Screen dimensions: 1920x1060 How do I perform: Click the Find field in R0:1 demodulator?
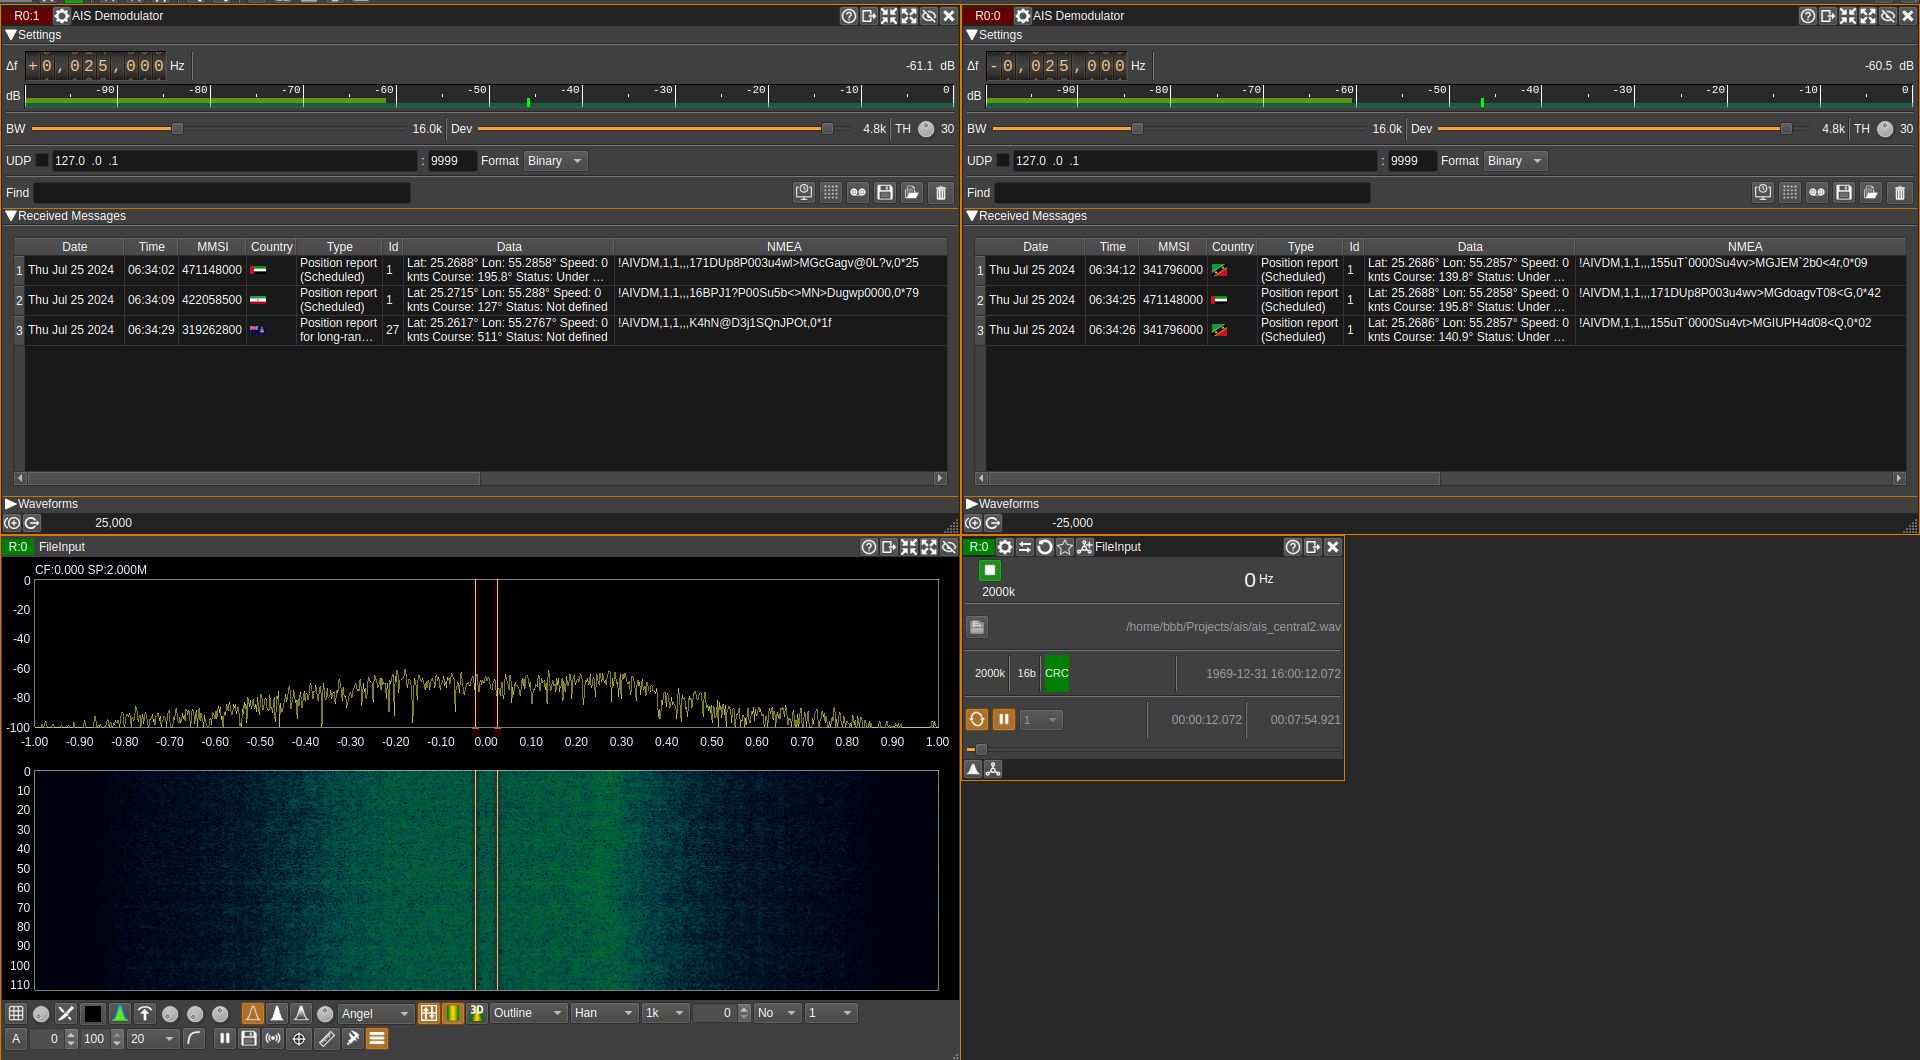(x=222, y=192)
